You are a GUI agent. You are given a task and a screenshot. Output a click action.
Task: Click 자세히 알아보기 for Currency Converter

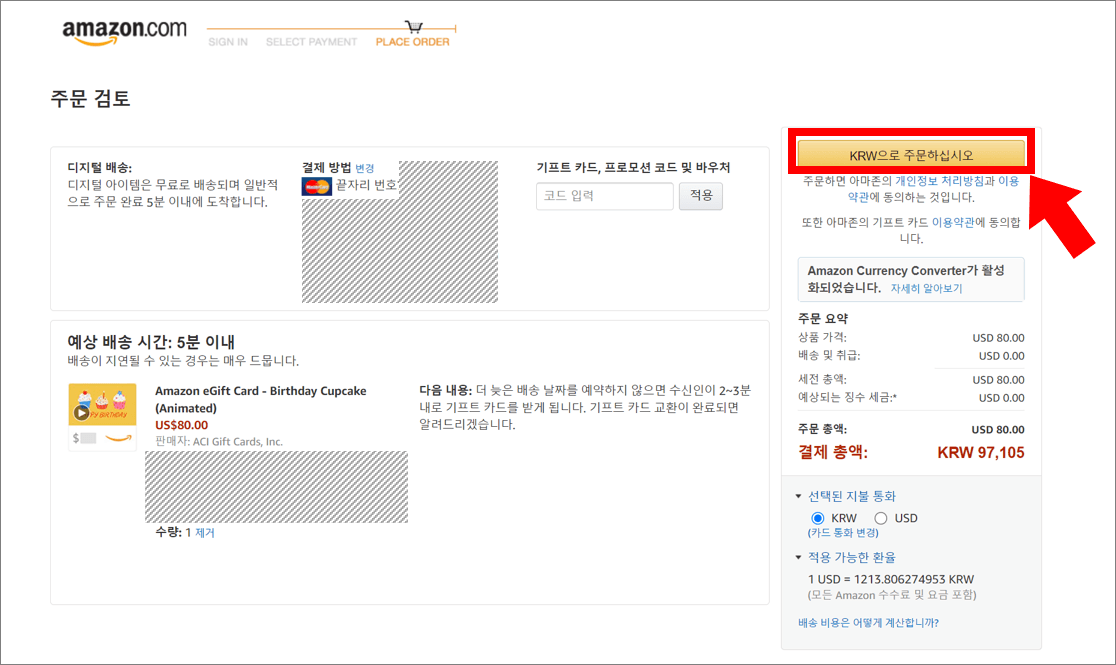click(x=926, y=288)
